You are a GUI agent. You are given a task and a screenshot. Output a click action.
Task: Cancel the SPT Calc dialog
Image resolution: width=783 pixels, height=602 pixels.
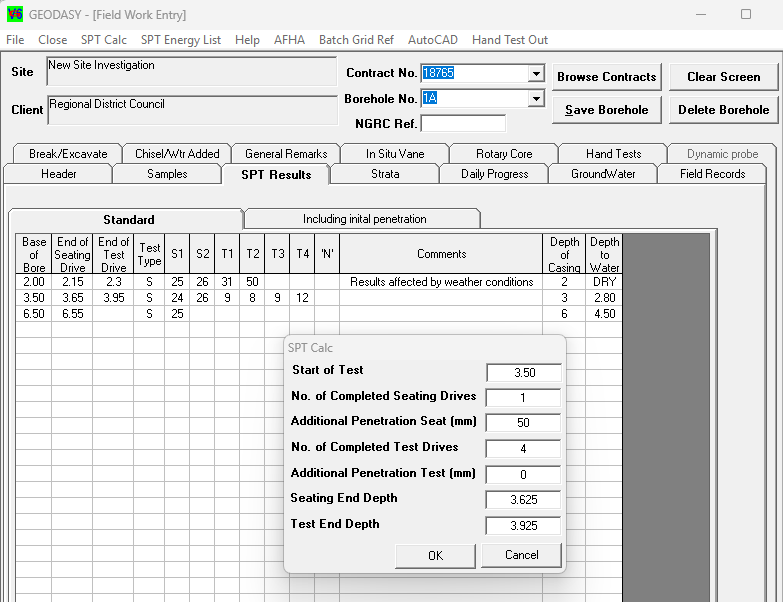[x=521, y=555]
